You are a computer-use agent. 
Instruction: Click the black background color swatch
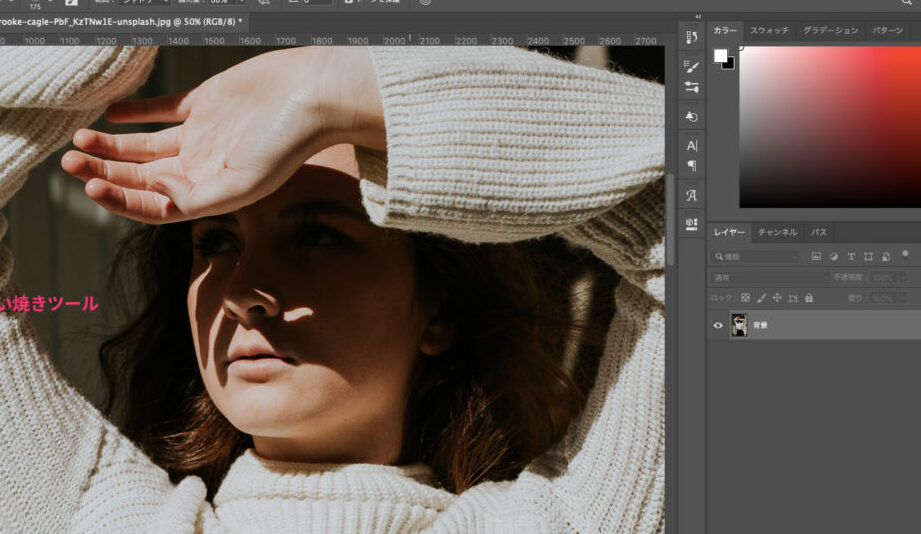point(730,64)
